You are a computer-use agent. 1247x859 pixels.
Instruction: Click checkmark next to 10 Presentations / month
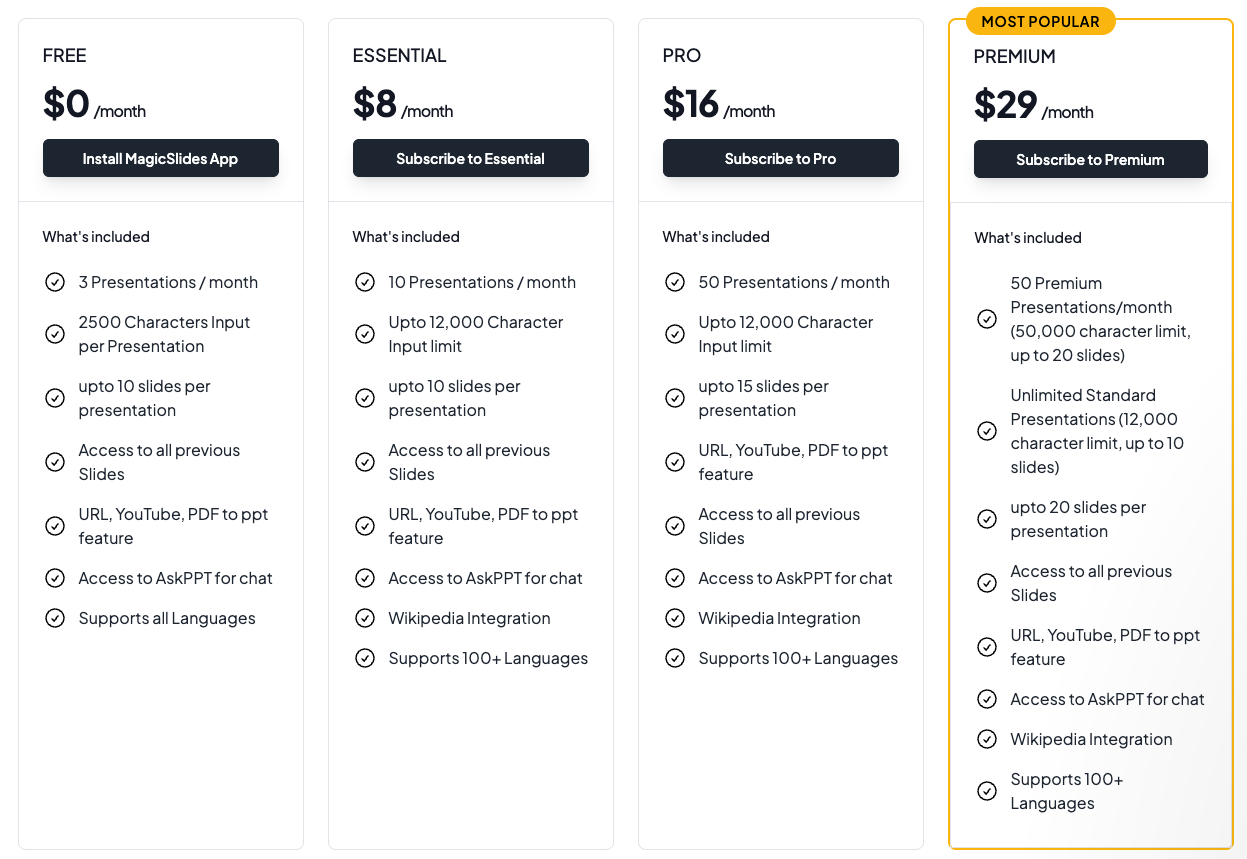tap(365, 282)
